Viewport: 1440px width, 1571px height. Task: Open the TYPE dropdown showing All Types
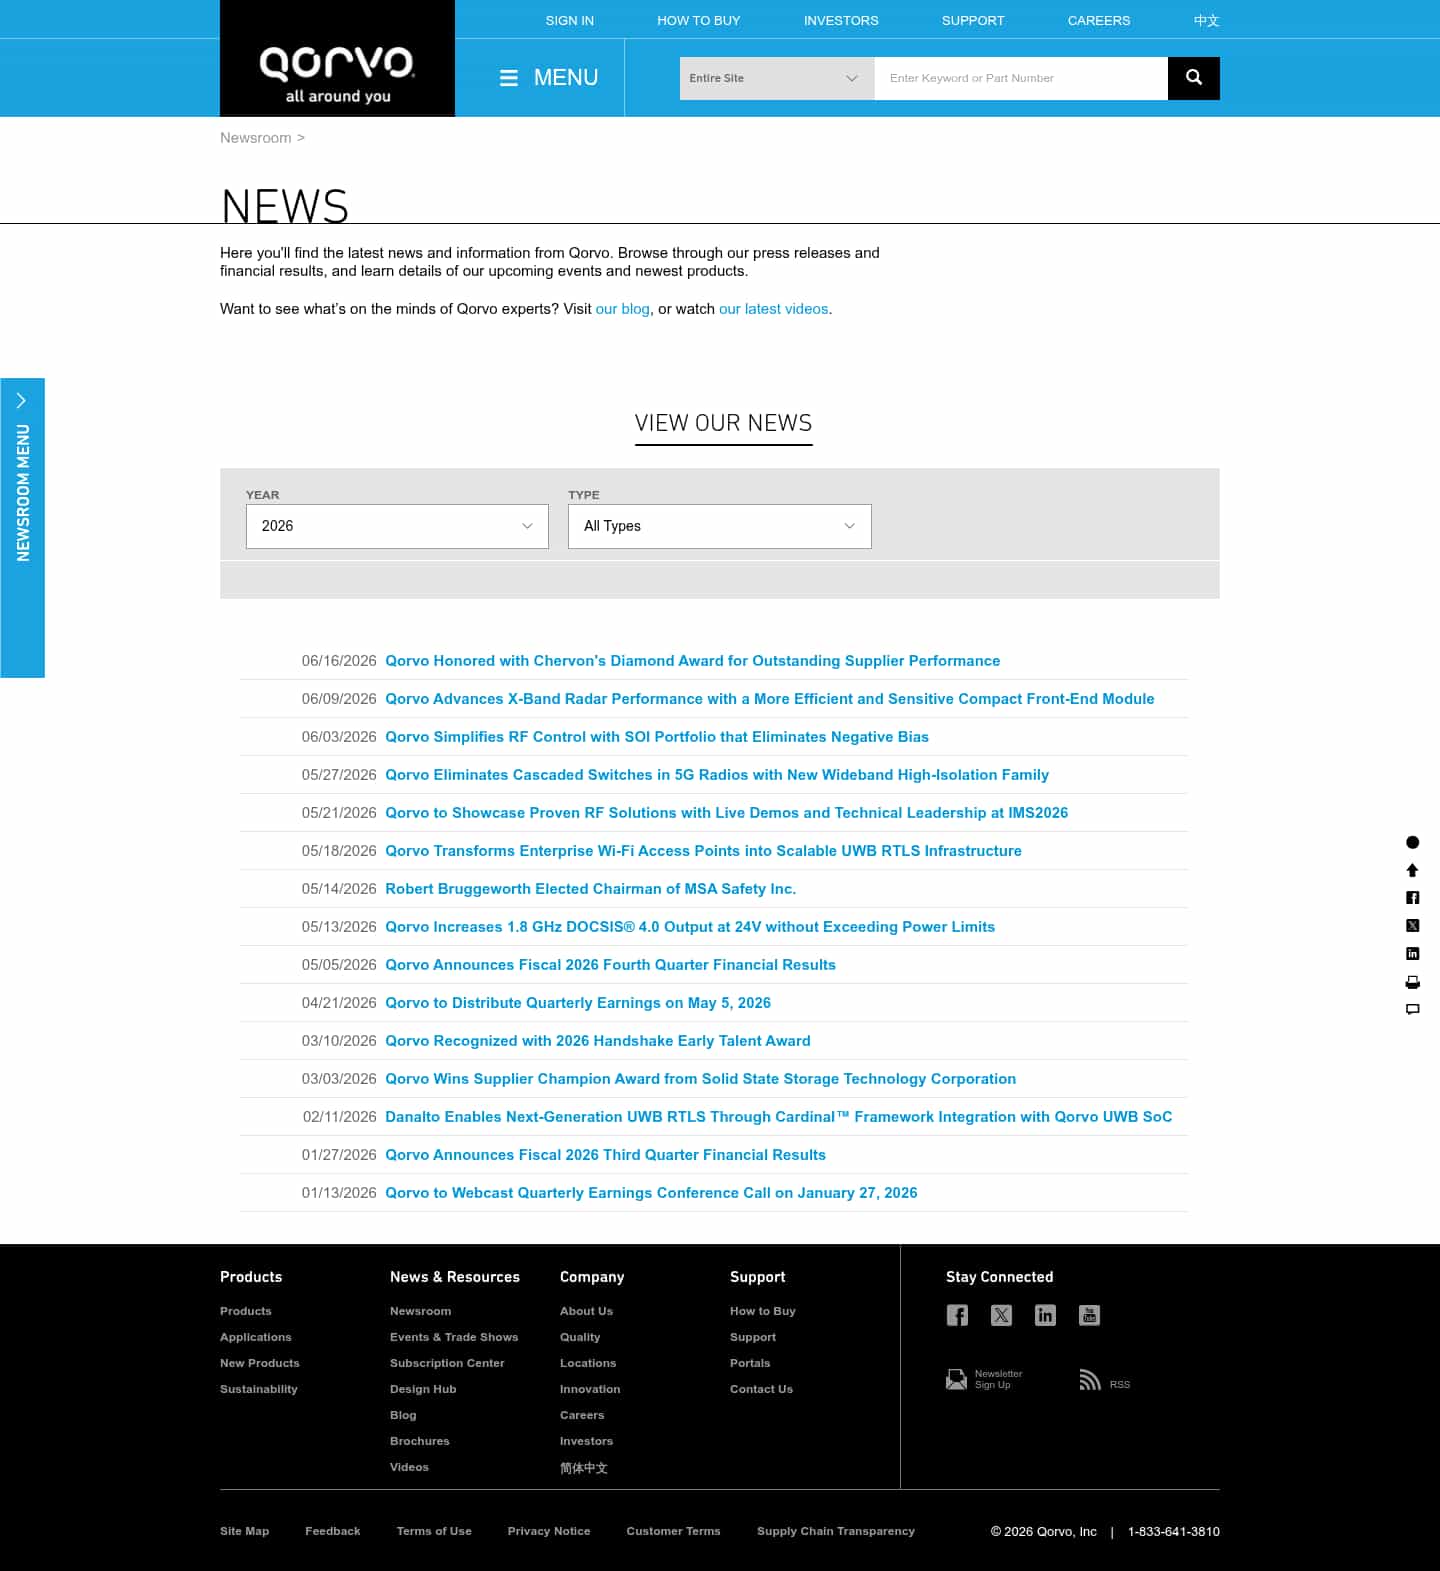[x=720, y=526]
